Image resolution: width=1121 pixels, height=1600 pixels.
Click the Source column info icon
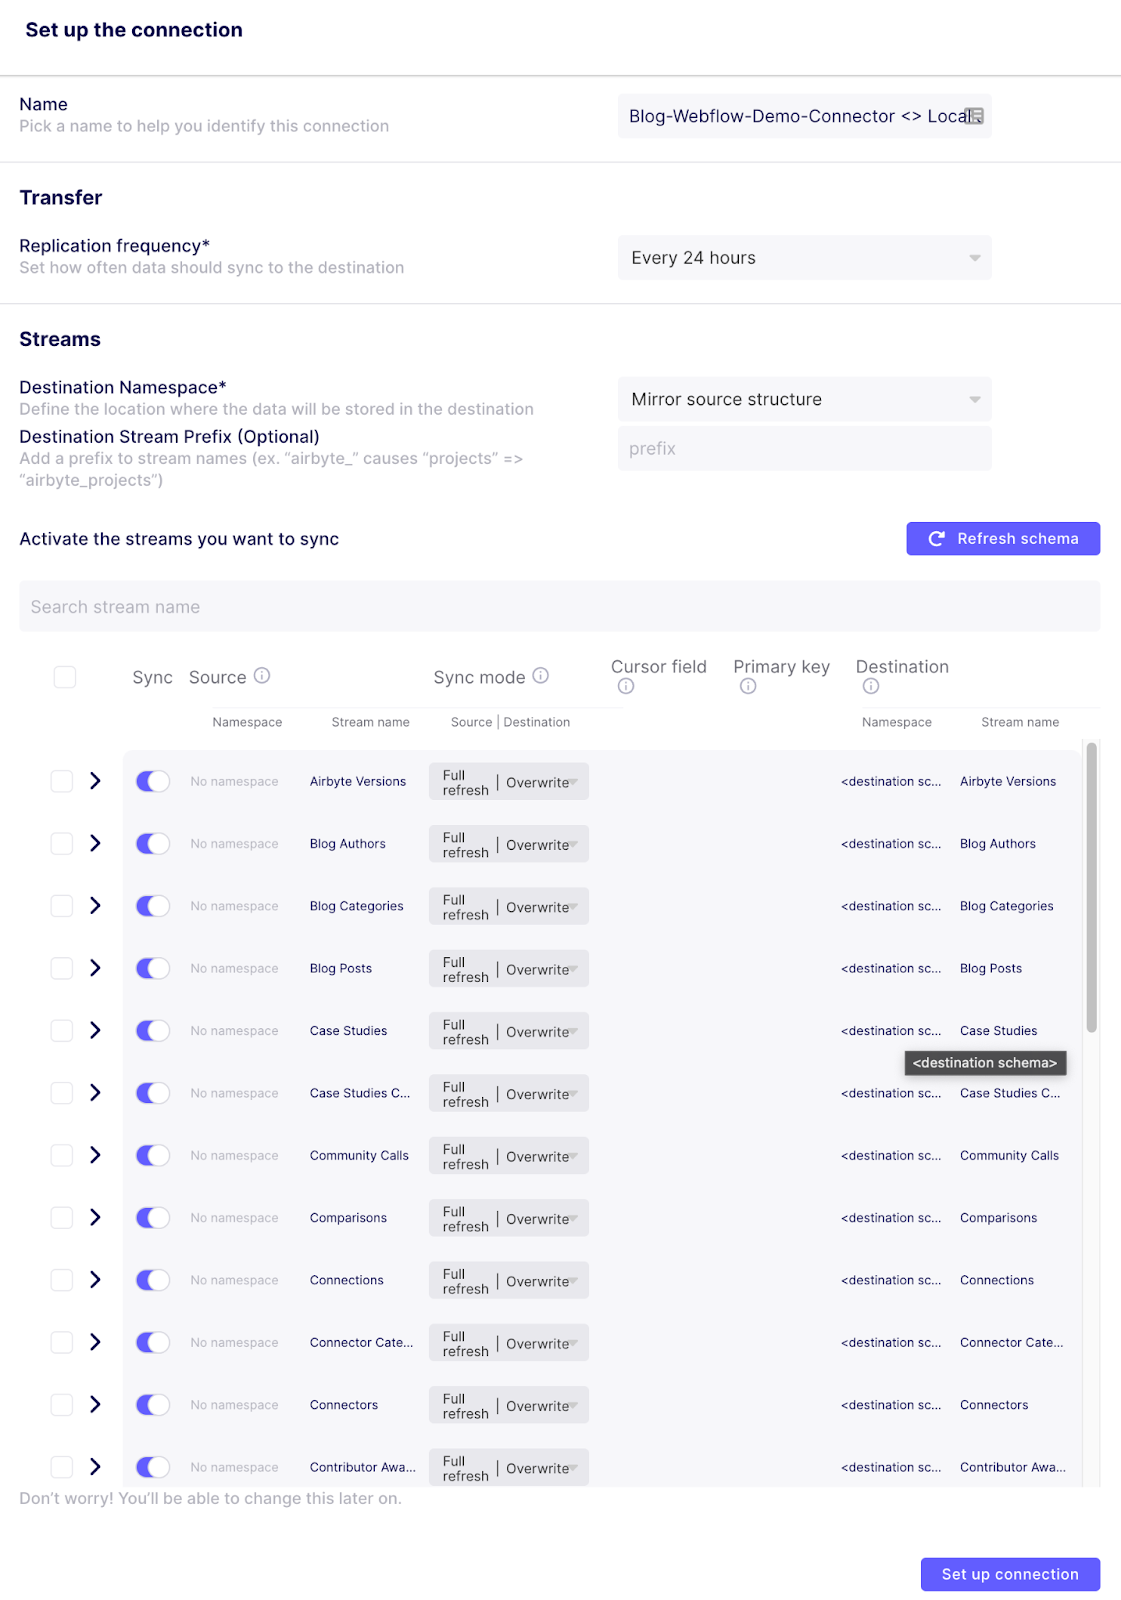tap(261, 676)
